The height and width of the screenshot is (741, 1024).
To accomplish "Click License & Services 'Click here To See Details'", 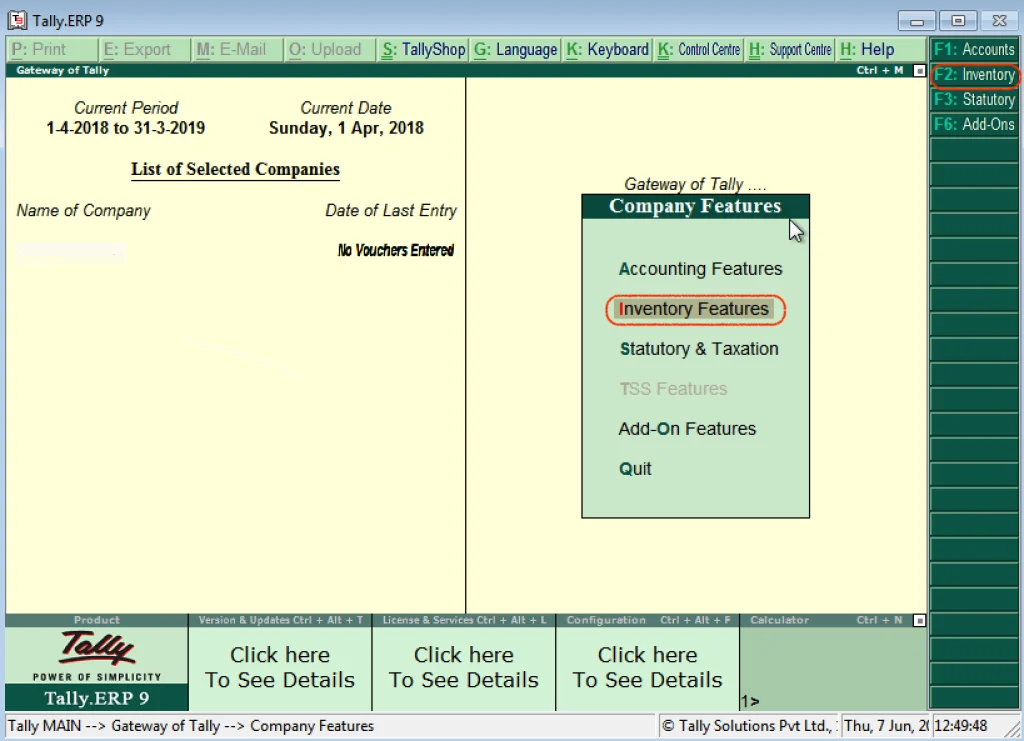I will 464,667.
